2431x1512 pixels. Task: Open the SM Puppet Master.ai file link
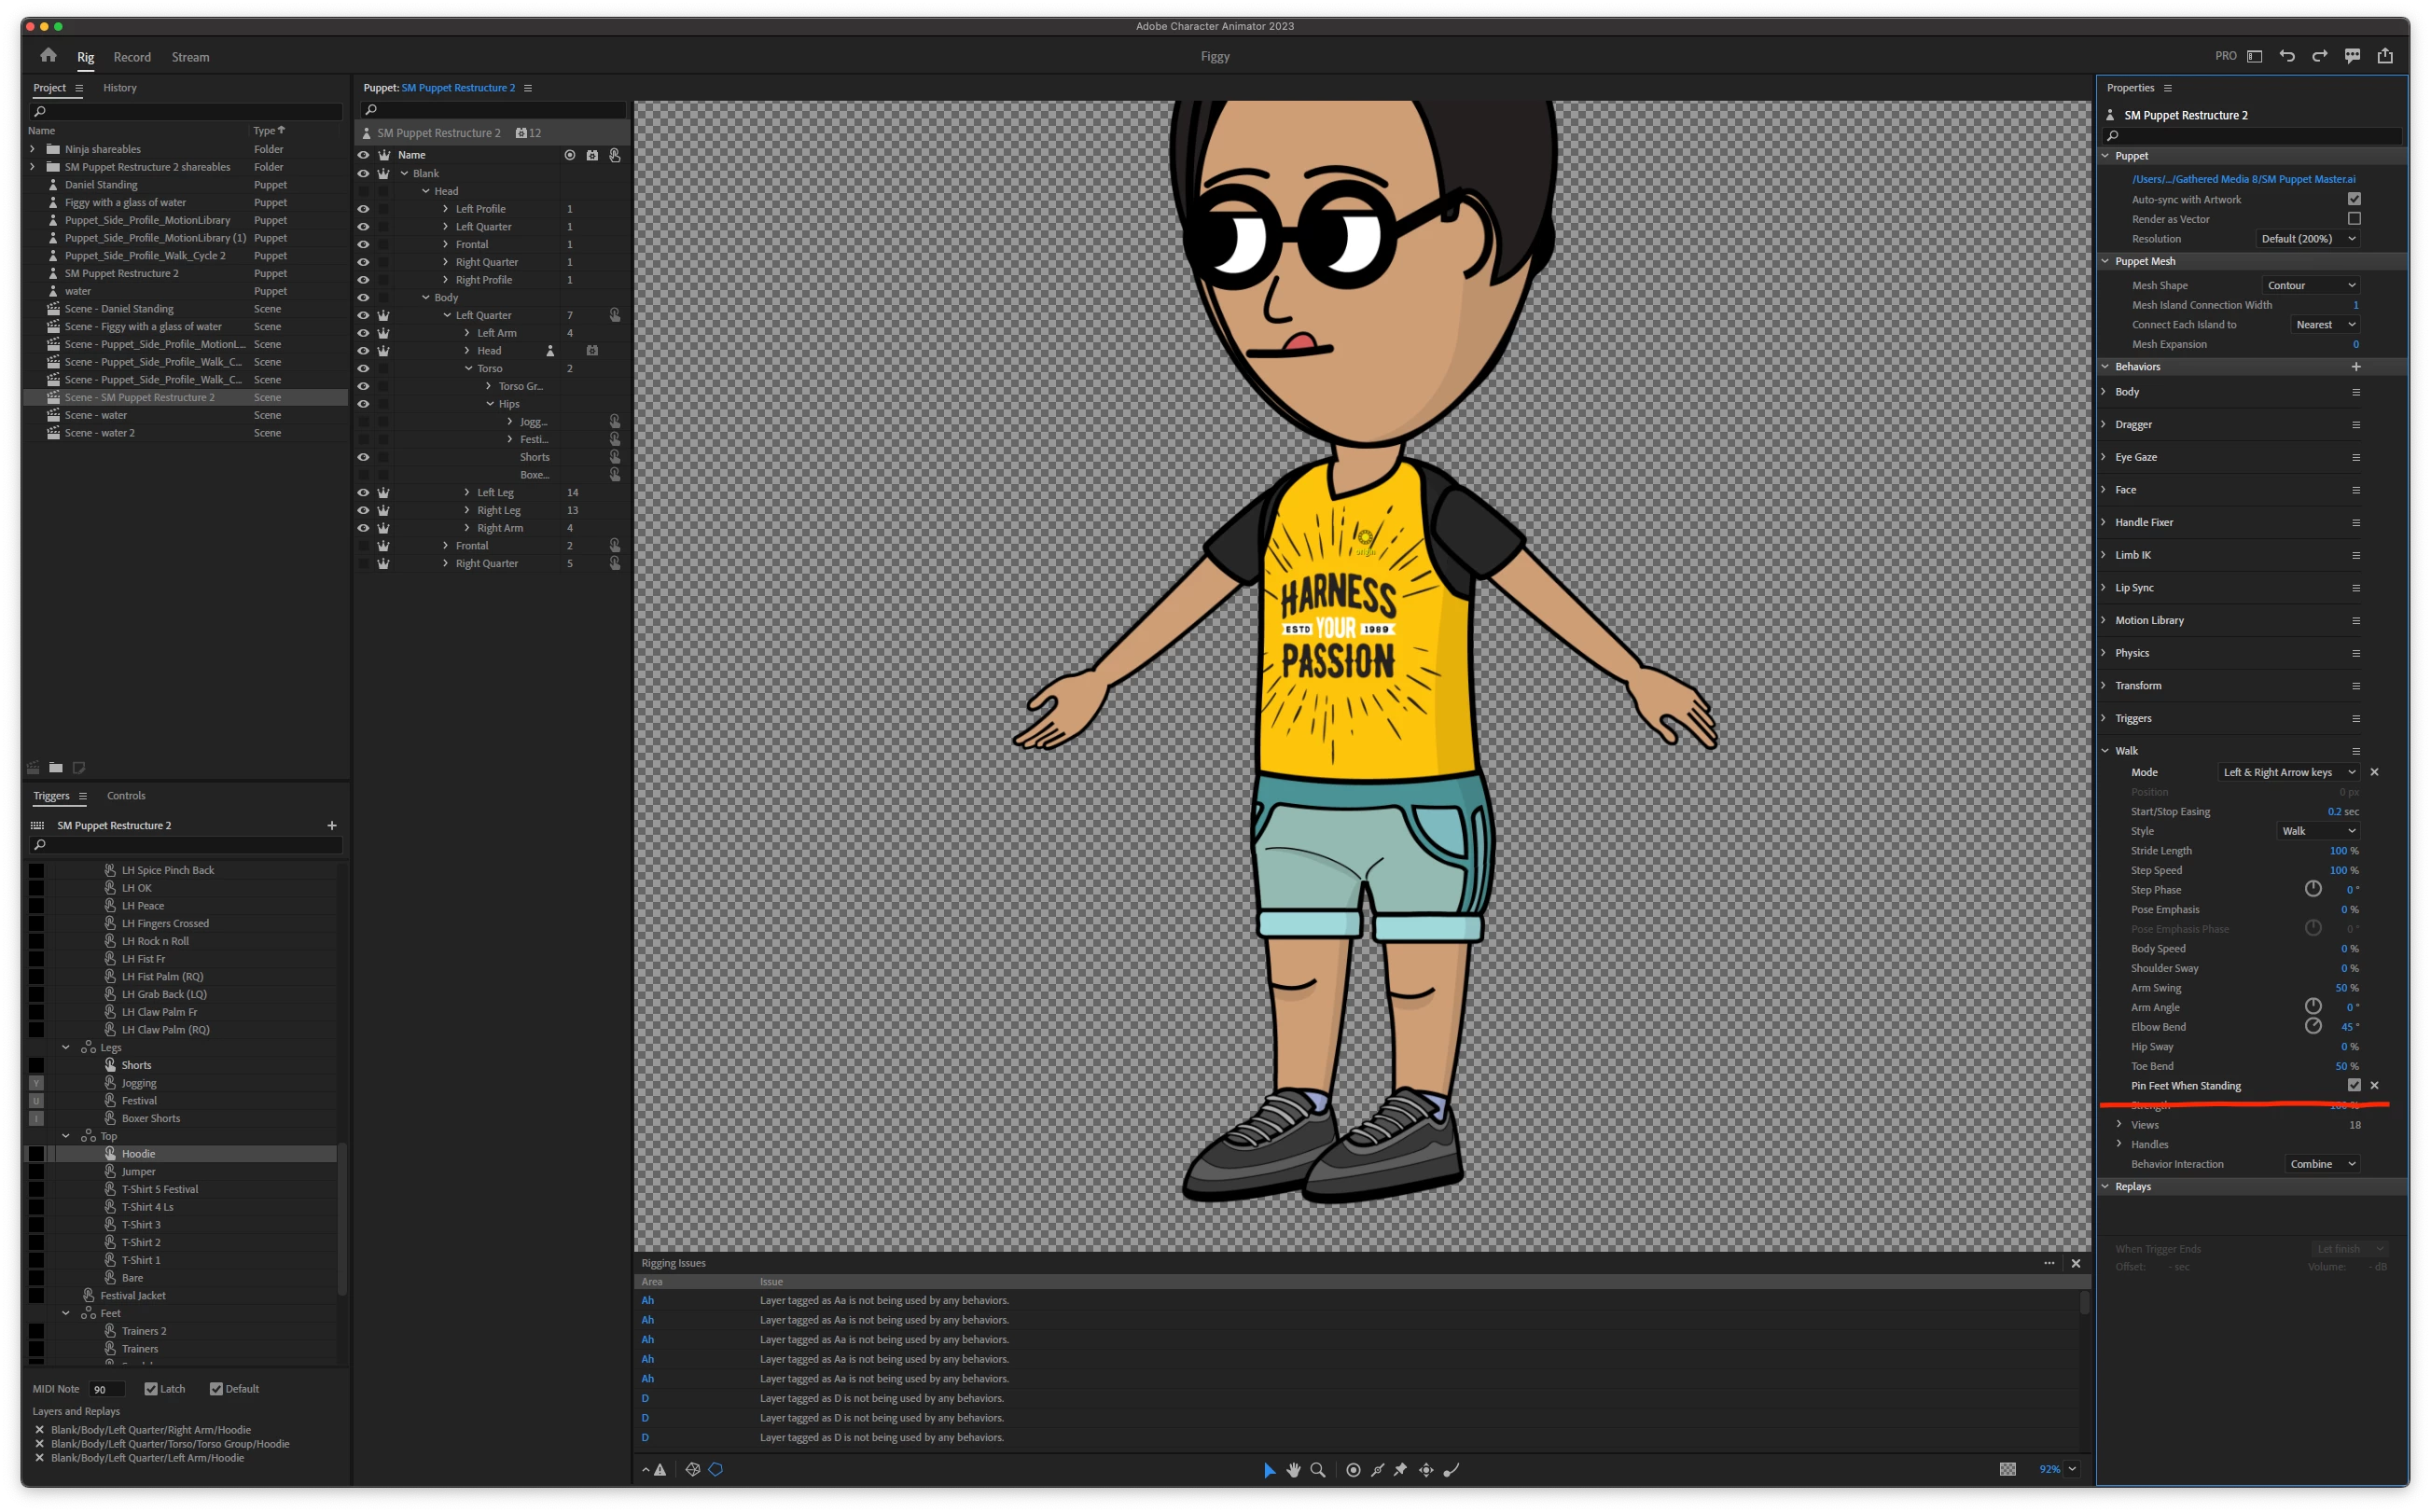point(2243,179)
